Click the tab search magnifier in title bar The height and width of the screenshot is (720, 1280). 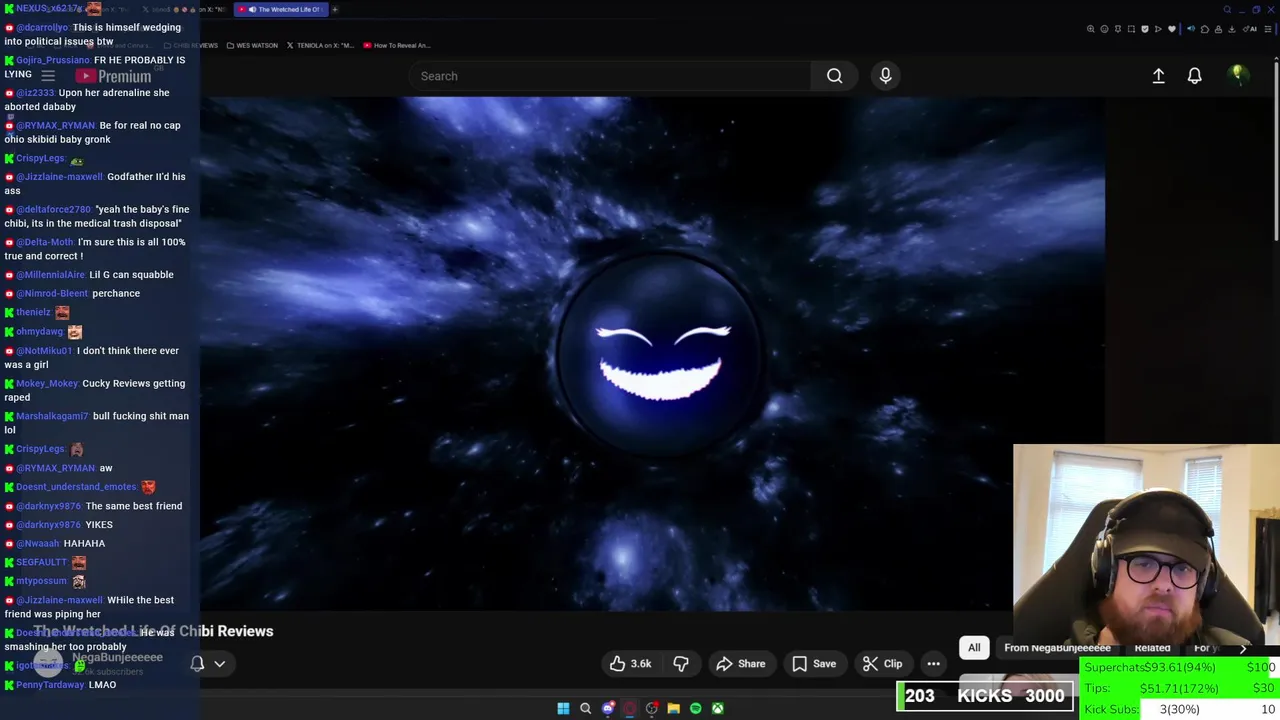(1227, 10)
